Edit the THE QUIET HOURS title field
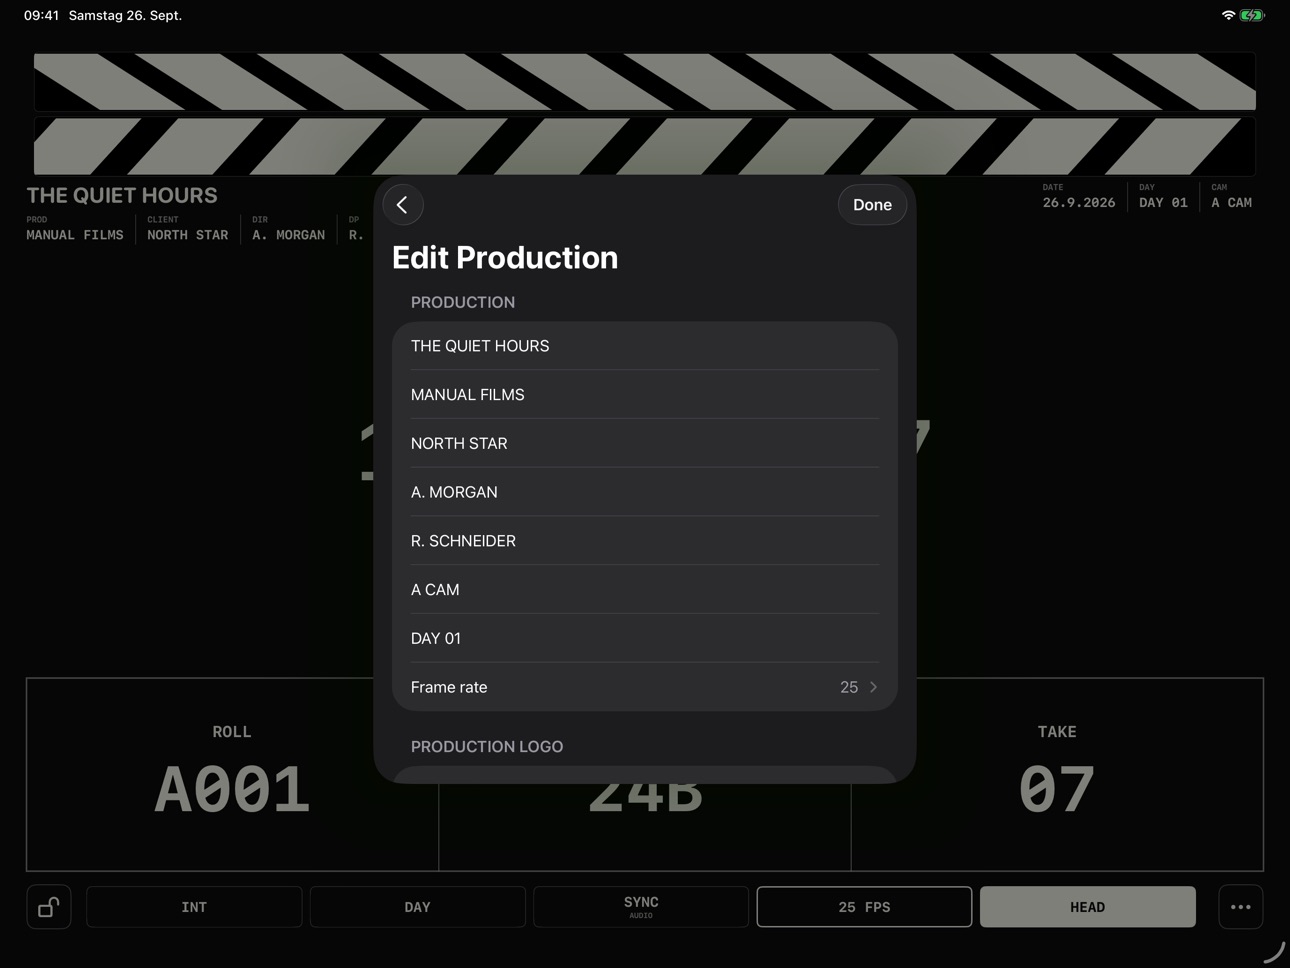1290x968 pixels. point(645,346)
